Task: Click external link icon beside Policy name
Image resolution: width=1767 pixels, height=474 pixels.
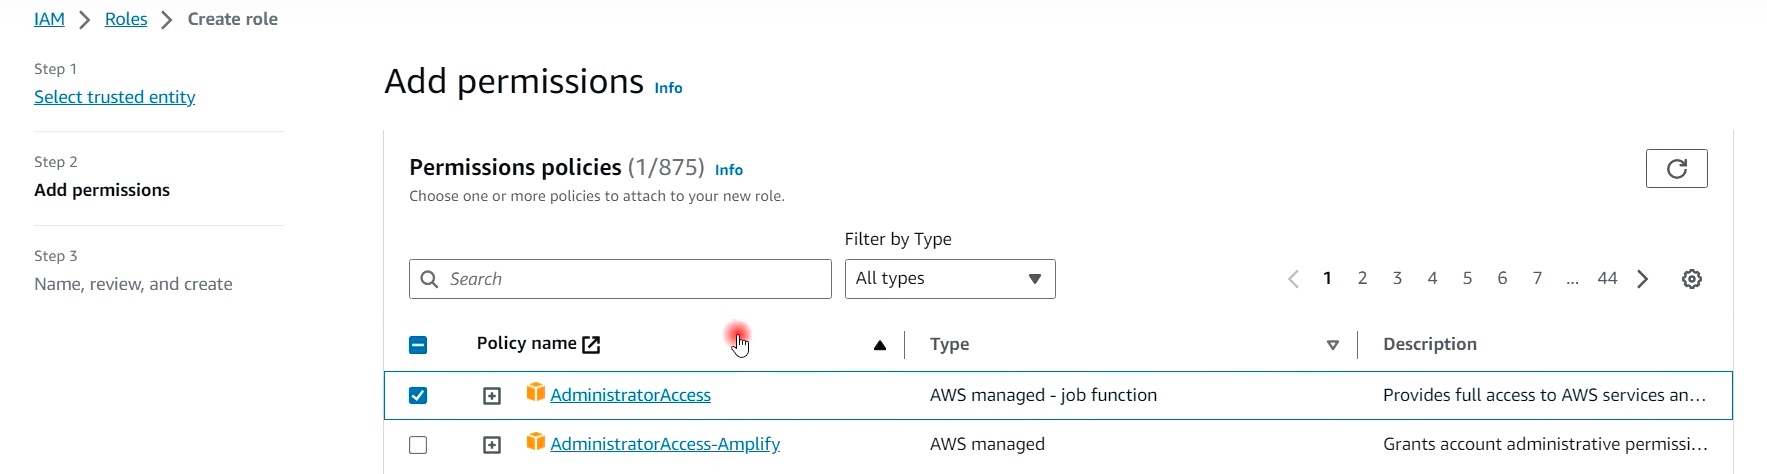Action: (x=591, y=345)
